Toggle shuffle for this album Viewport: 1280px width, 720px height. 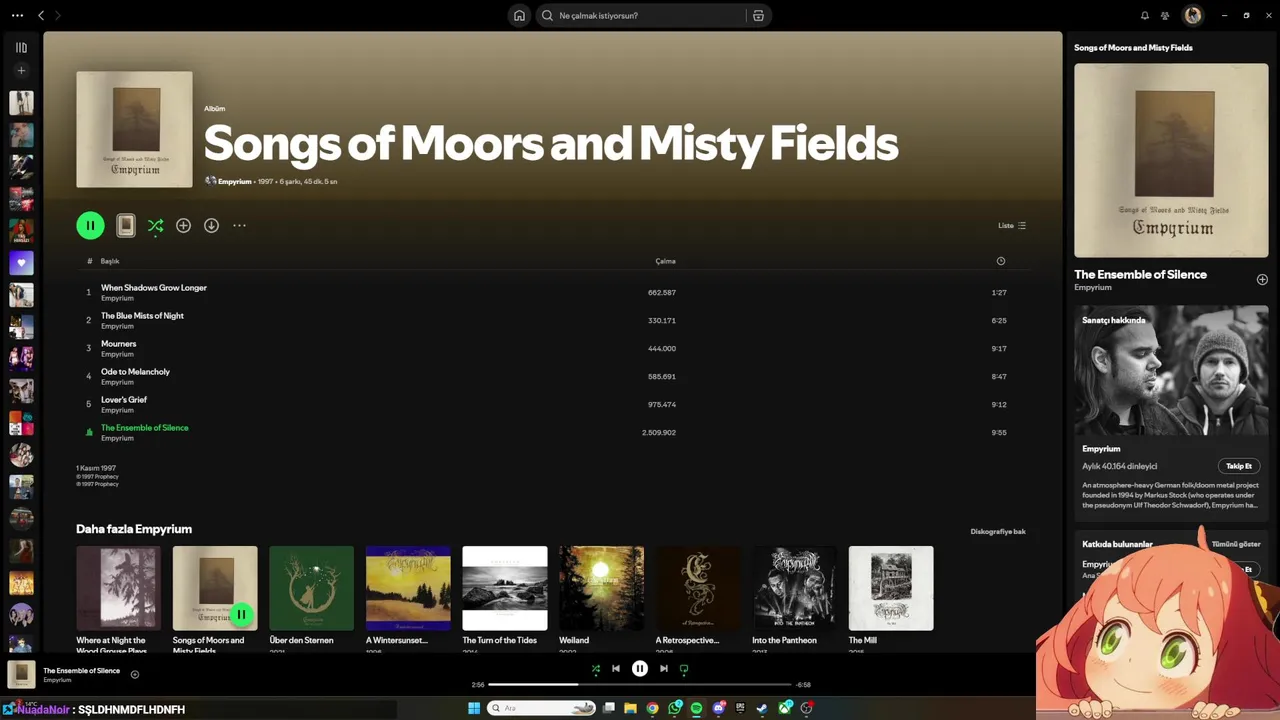pyautogui.click(x=155, y=226)
